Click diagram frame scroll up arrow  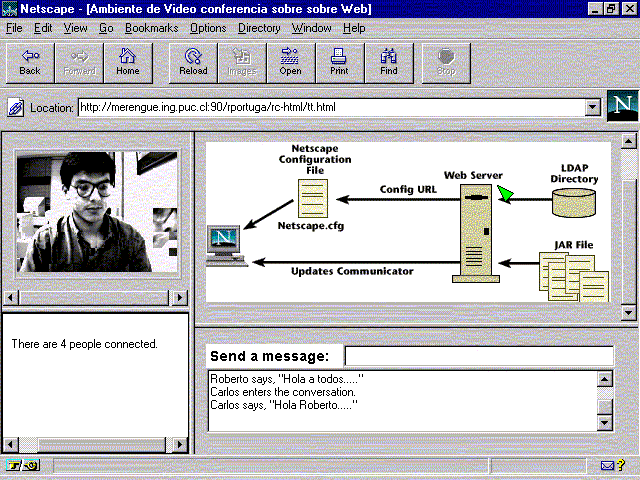[x=629, y=142]
